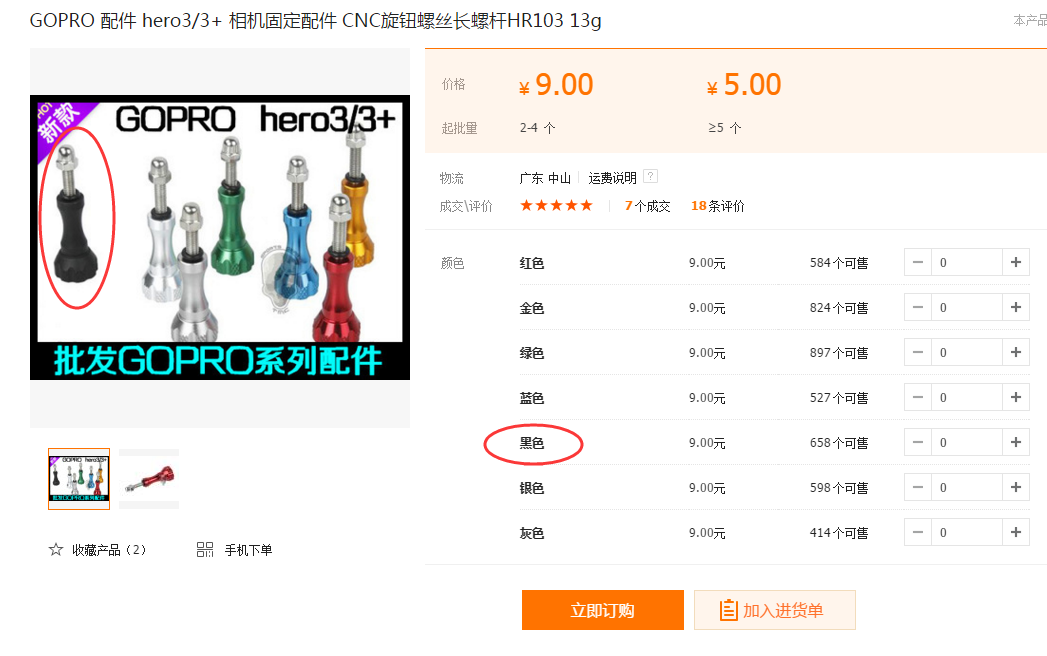The image size is (1047, 656).
Task: Click the 红色 quantity input field
Action: coord(967,263)
